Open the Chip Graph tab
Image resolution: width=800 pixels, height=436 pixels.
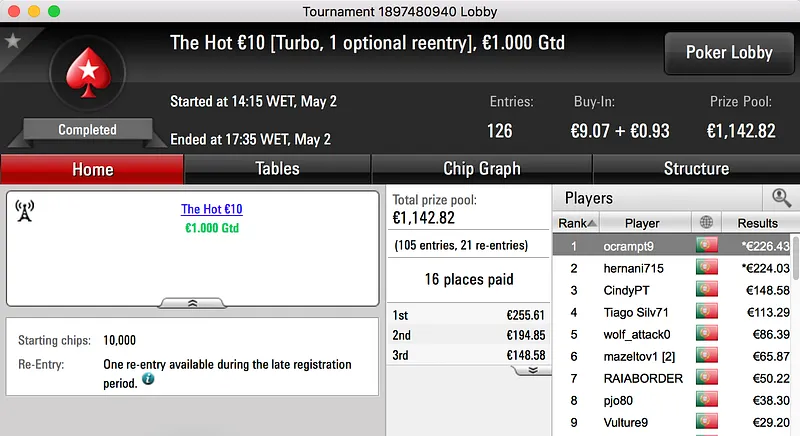481,169
